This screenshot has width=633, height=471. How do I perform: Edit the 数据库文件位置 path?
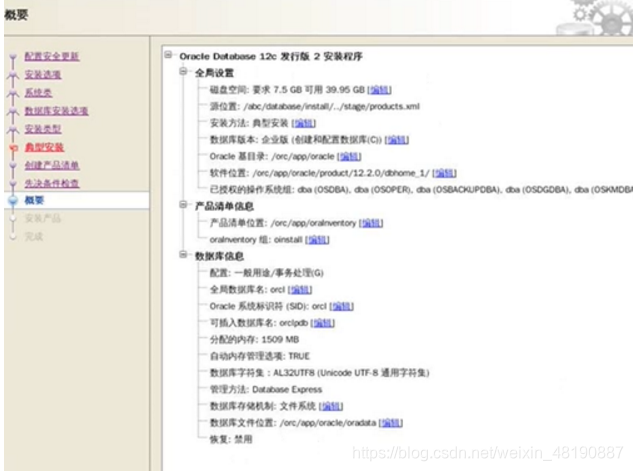(x=391, y=423)
